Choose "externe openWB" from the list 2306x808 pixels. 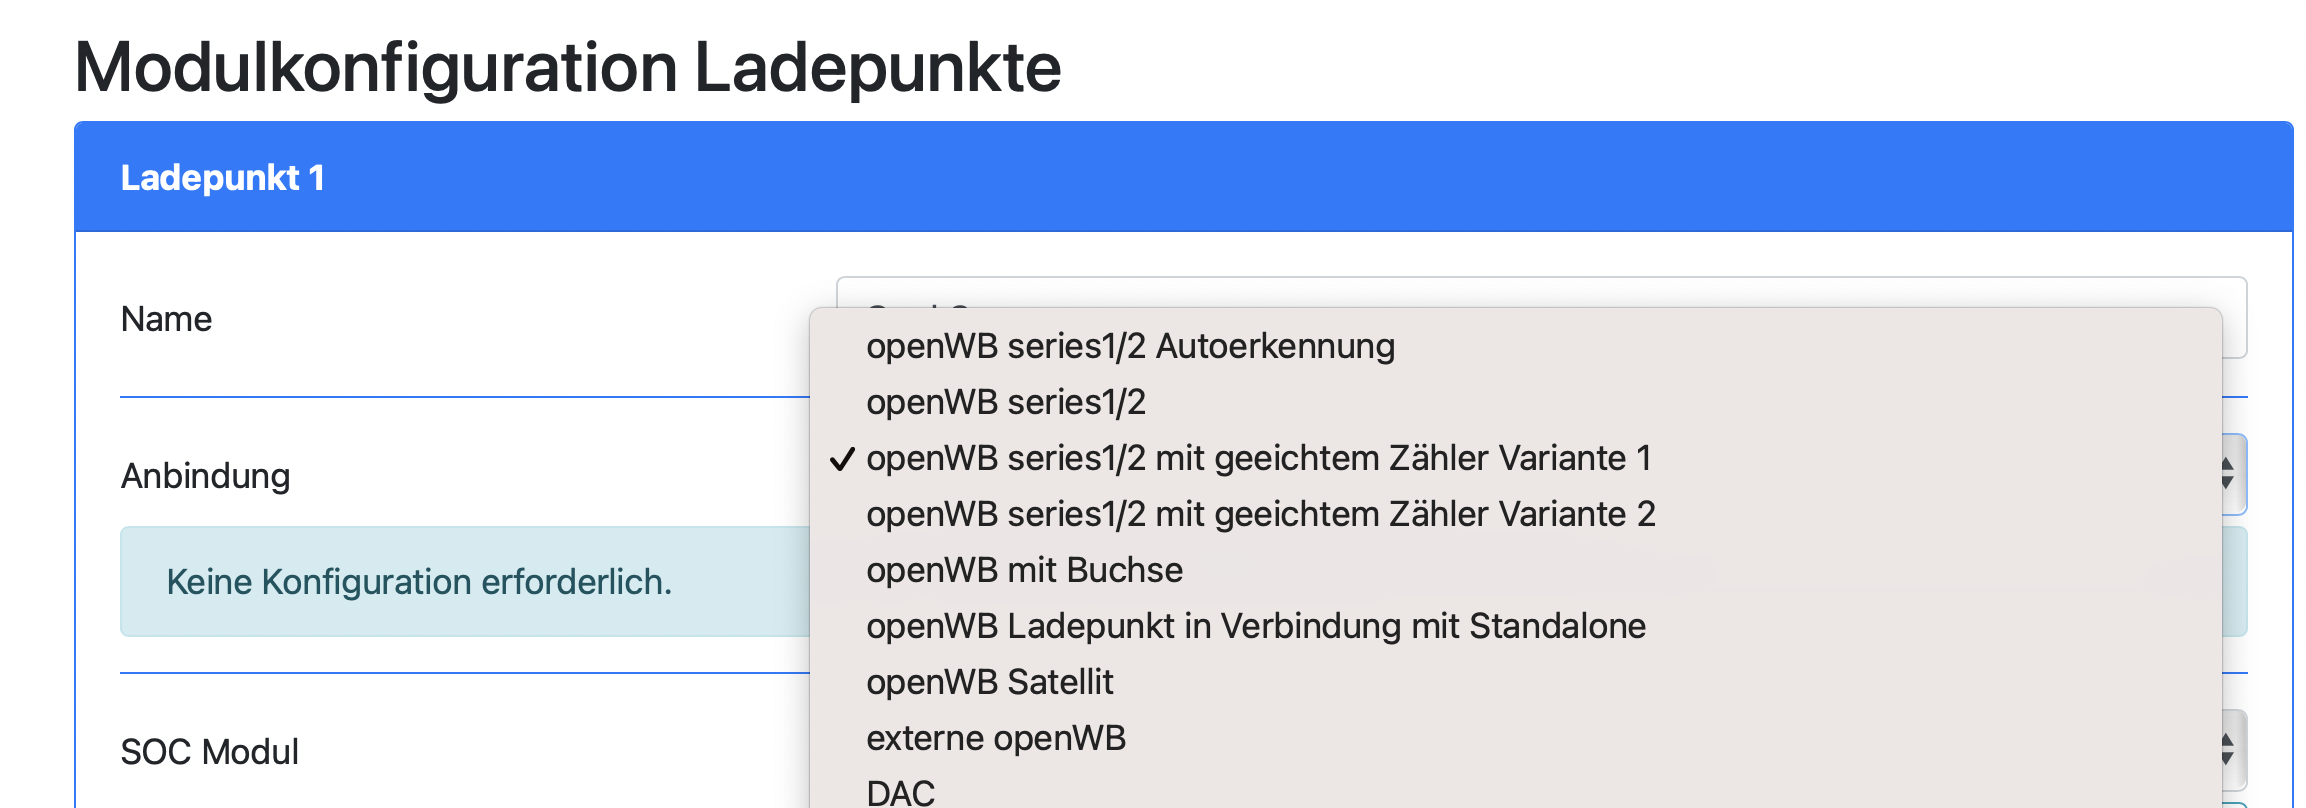coord(996,738)
